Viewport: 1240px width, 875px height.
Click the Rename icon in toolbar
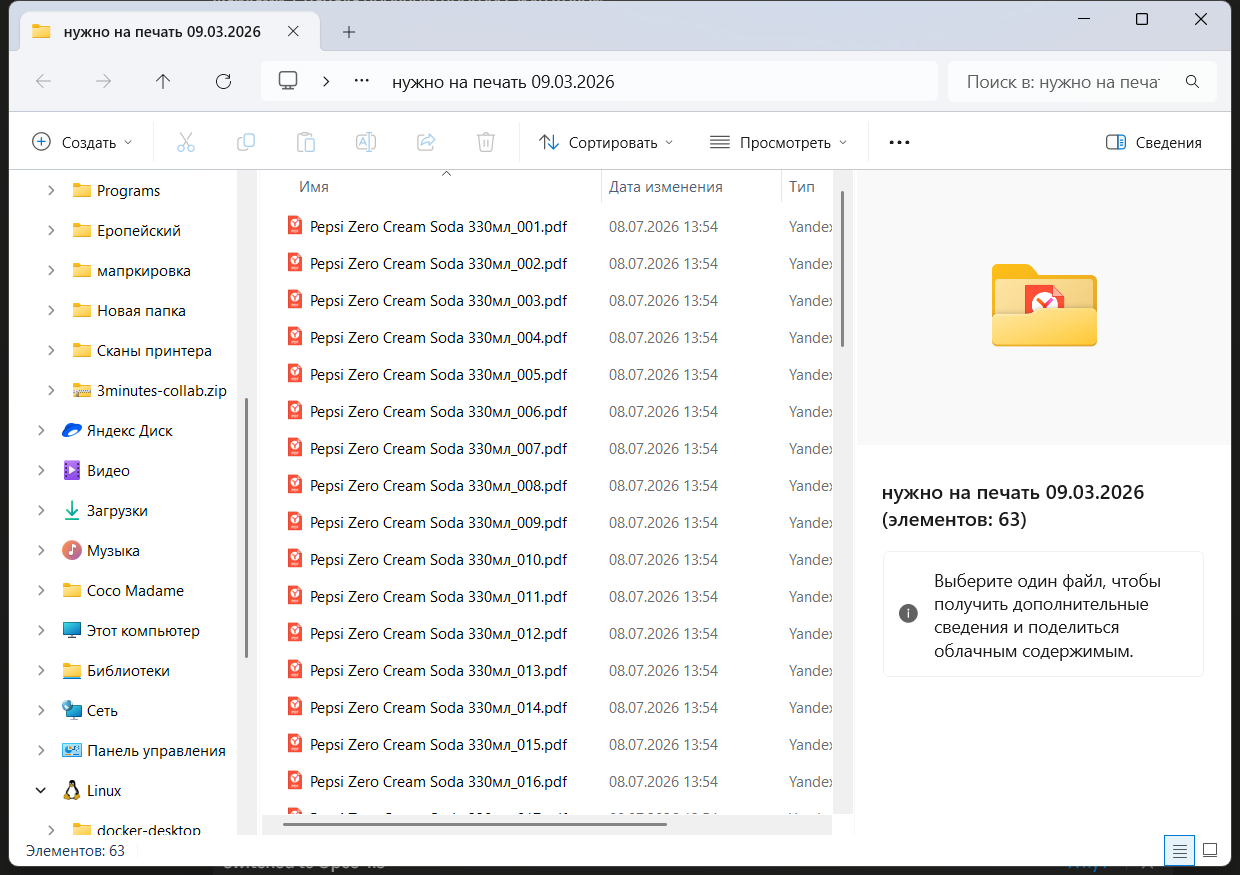(366, 142)
